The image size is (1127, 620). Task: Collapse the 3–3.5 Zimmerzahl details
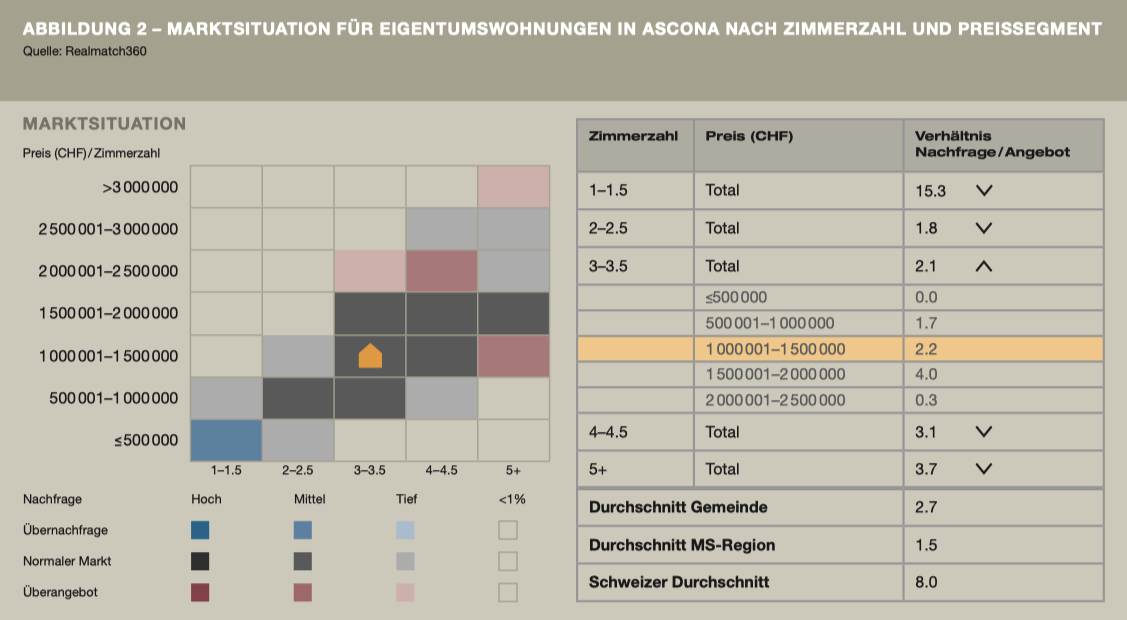click(x=985, y=266)
